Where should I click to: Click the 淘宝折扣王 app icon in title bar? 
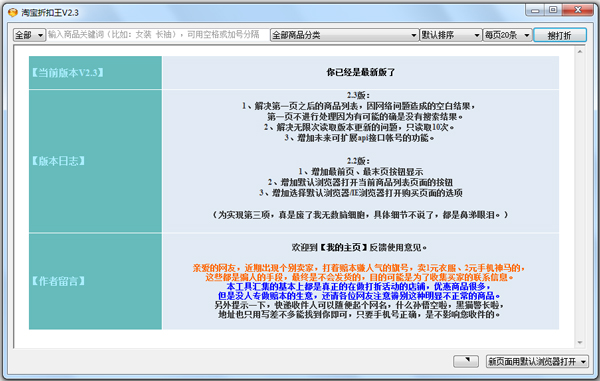point(13,13)
